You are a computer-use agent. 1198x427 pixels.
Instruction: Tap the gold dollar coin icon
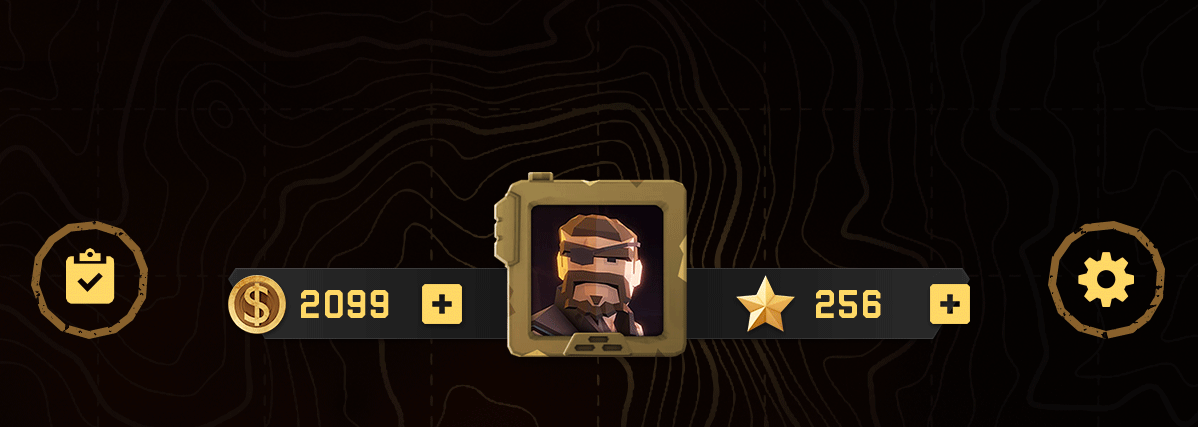point(257,304)
